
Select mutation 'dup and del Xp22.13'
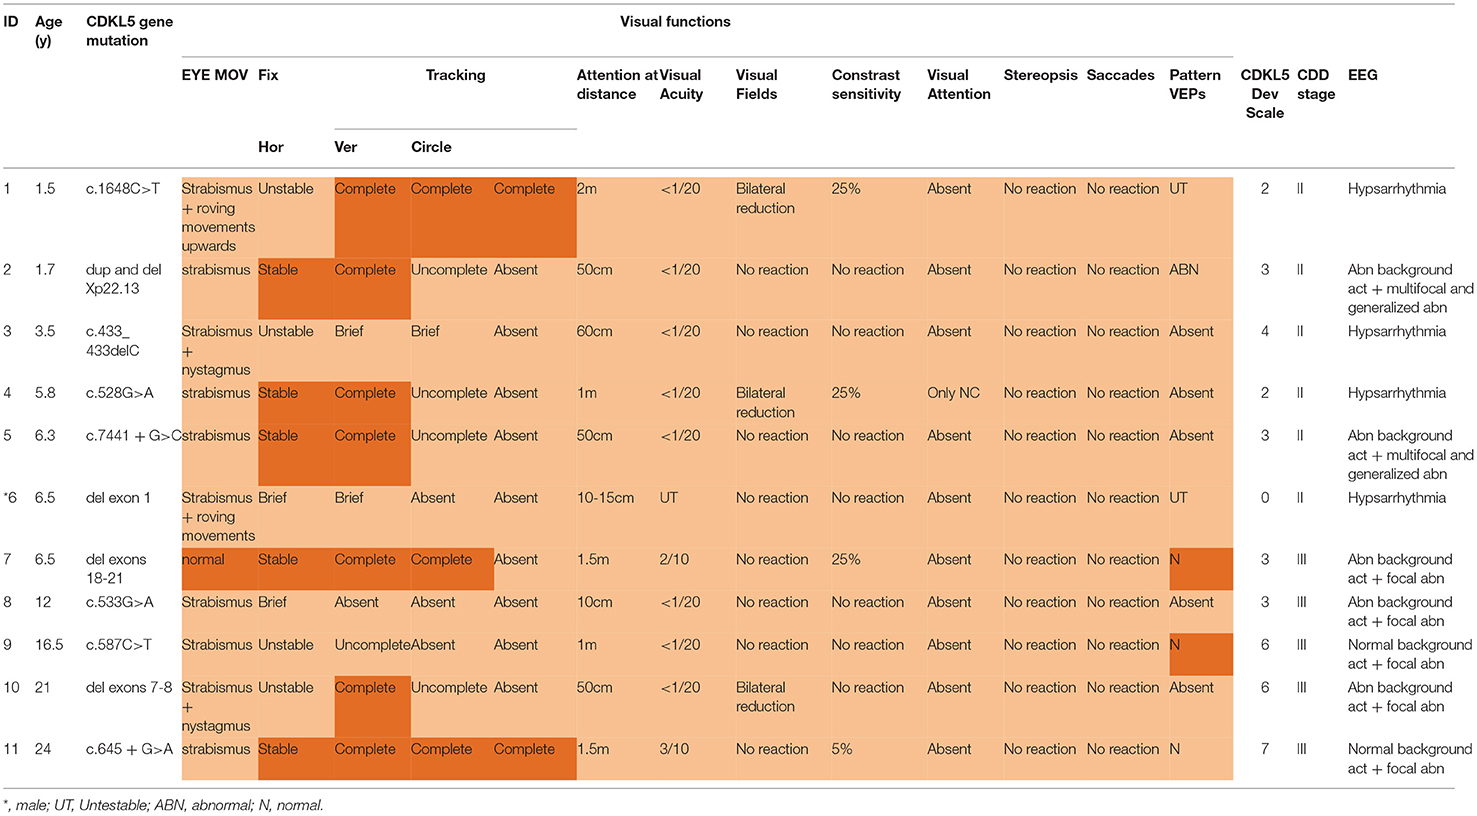[x=124, y=279]
